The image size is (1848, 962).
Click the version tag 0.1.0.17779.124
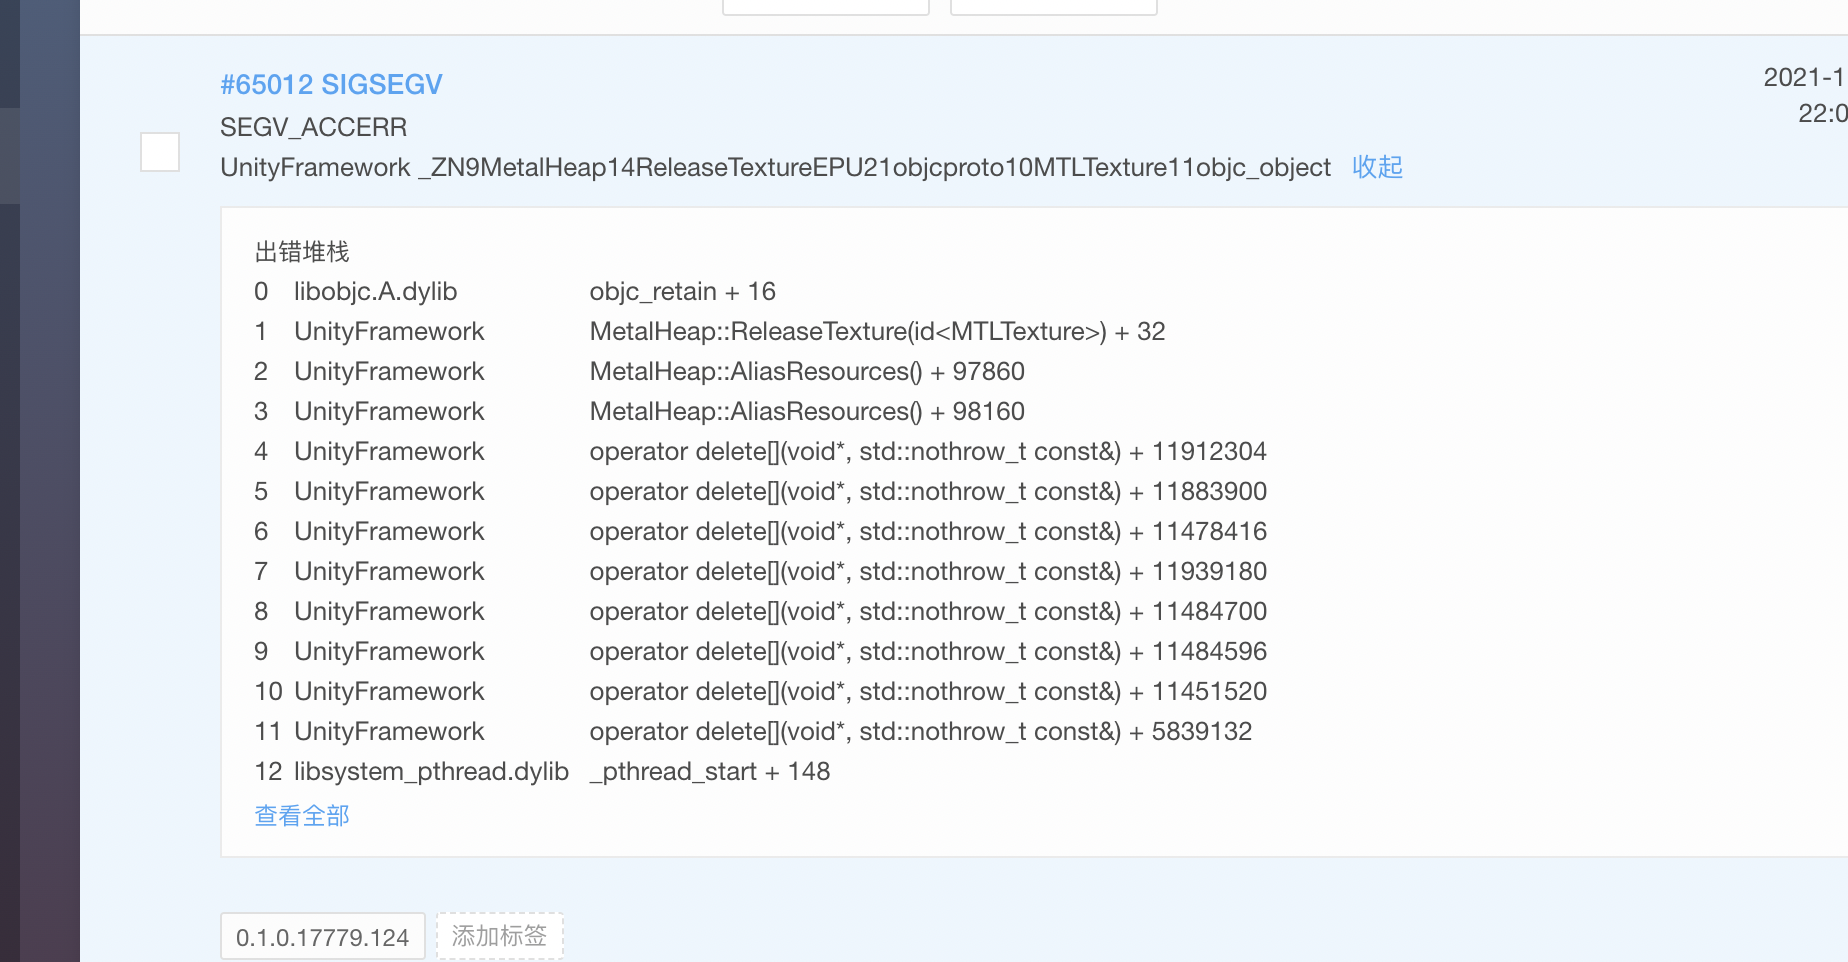click(322, 936)
